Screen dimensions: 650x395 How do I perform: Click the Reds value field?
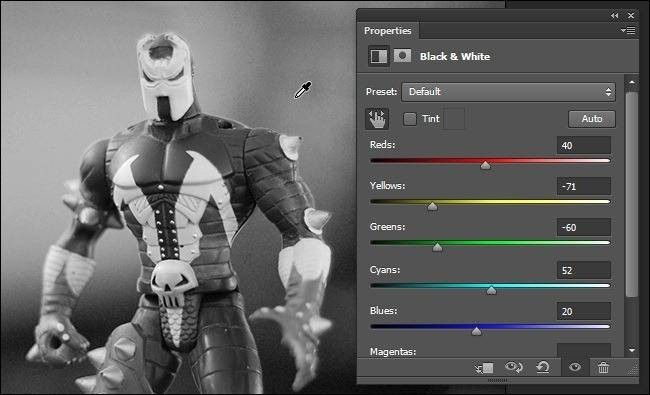[x=584, y=145]
